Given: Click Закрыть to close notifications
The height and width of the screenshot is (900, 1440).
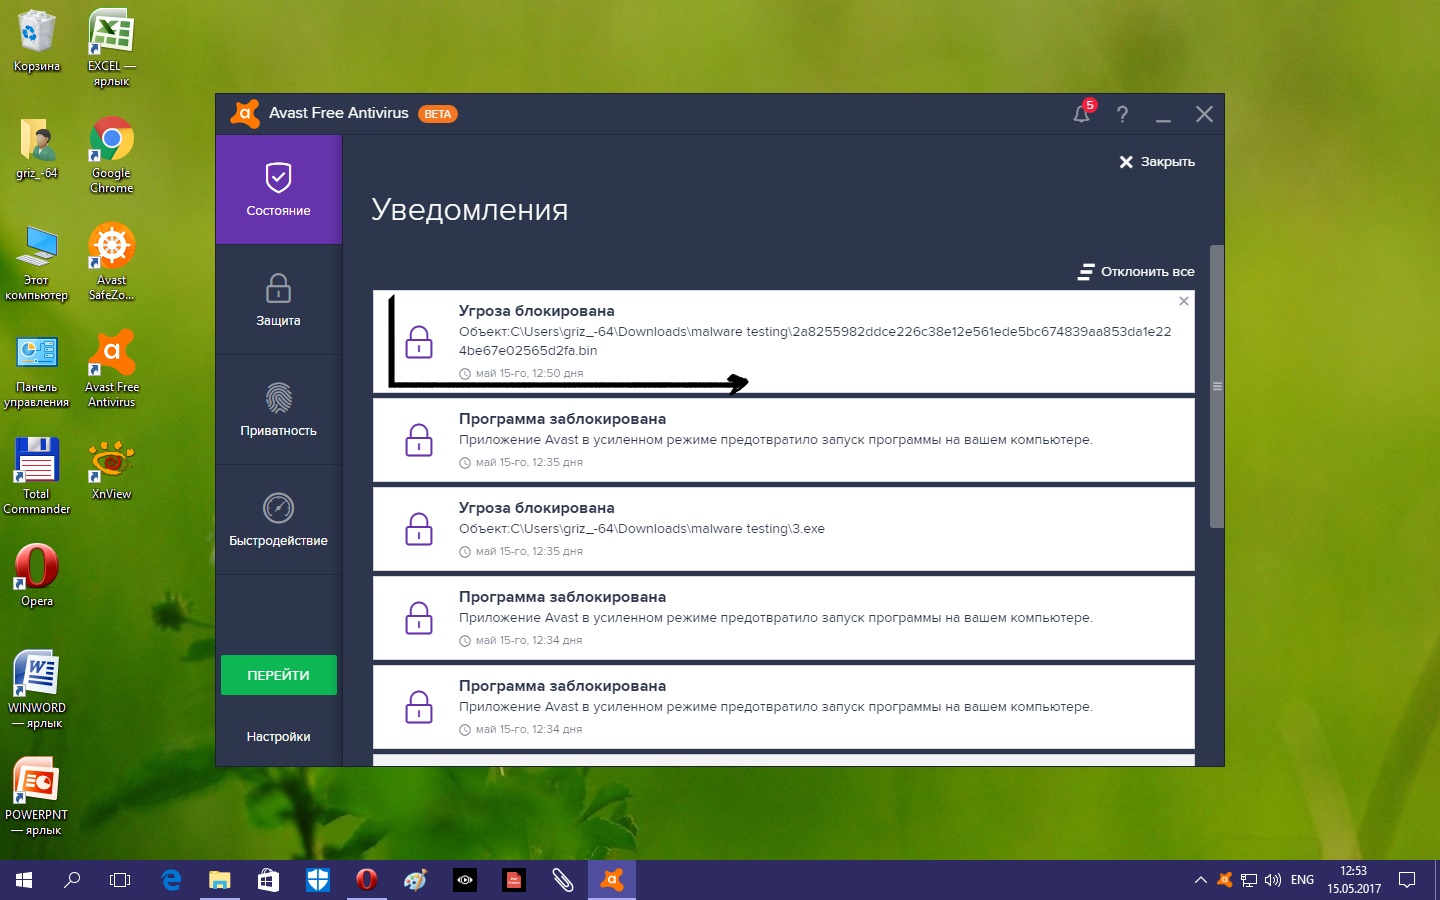Looking at the screenshot, I should pyautogui.click(x=1157, y=162).
